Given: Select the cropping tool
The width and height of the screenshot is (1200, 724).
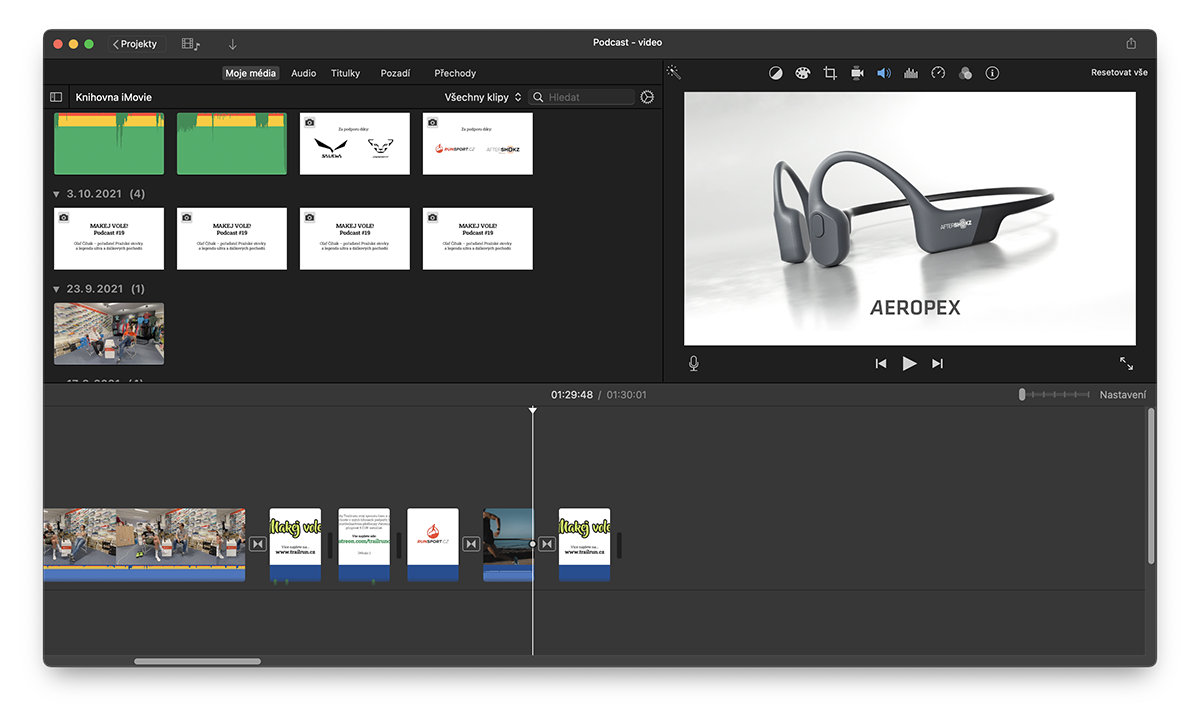Looking at the screenshot, I should pyautogui.click(x=830, y=73).
